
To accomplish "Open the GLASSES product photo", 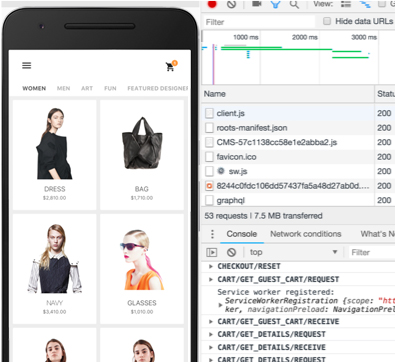I will point(142,259).
